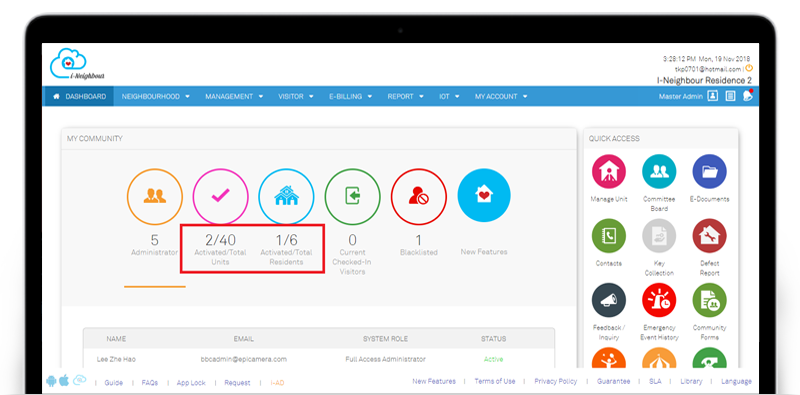Open the Contacts quick access icon
Image resolution: width=800 pixels, height=395 pixels.
pyautogui.click(x=609, y=236)
